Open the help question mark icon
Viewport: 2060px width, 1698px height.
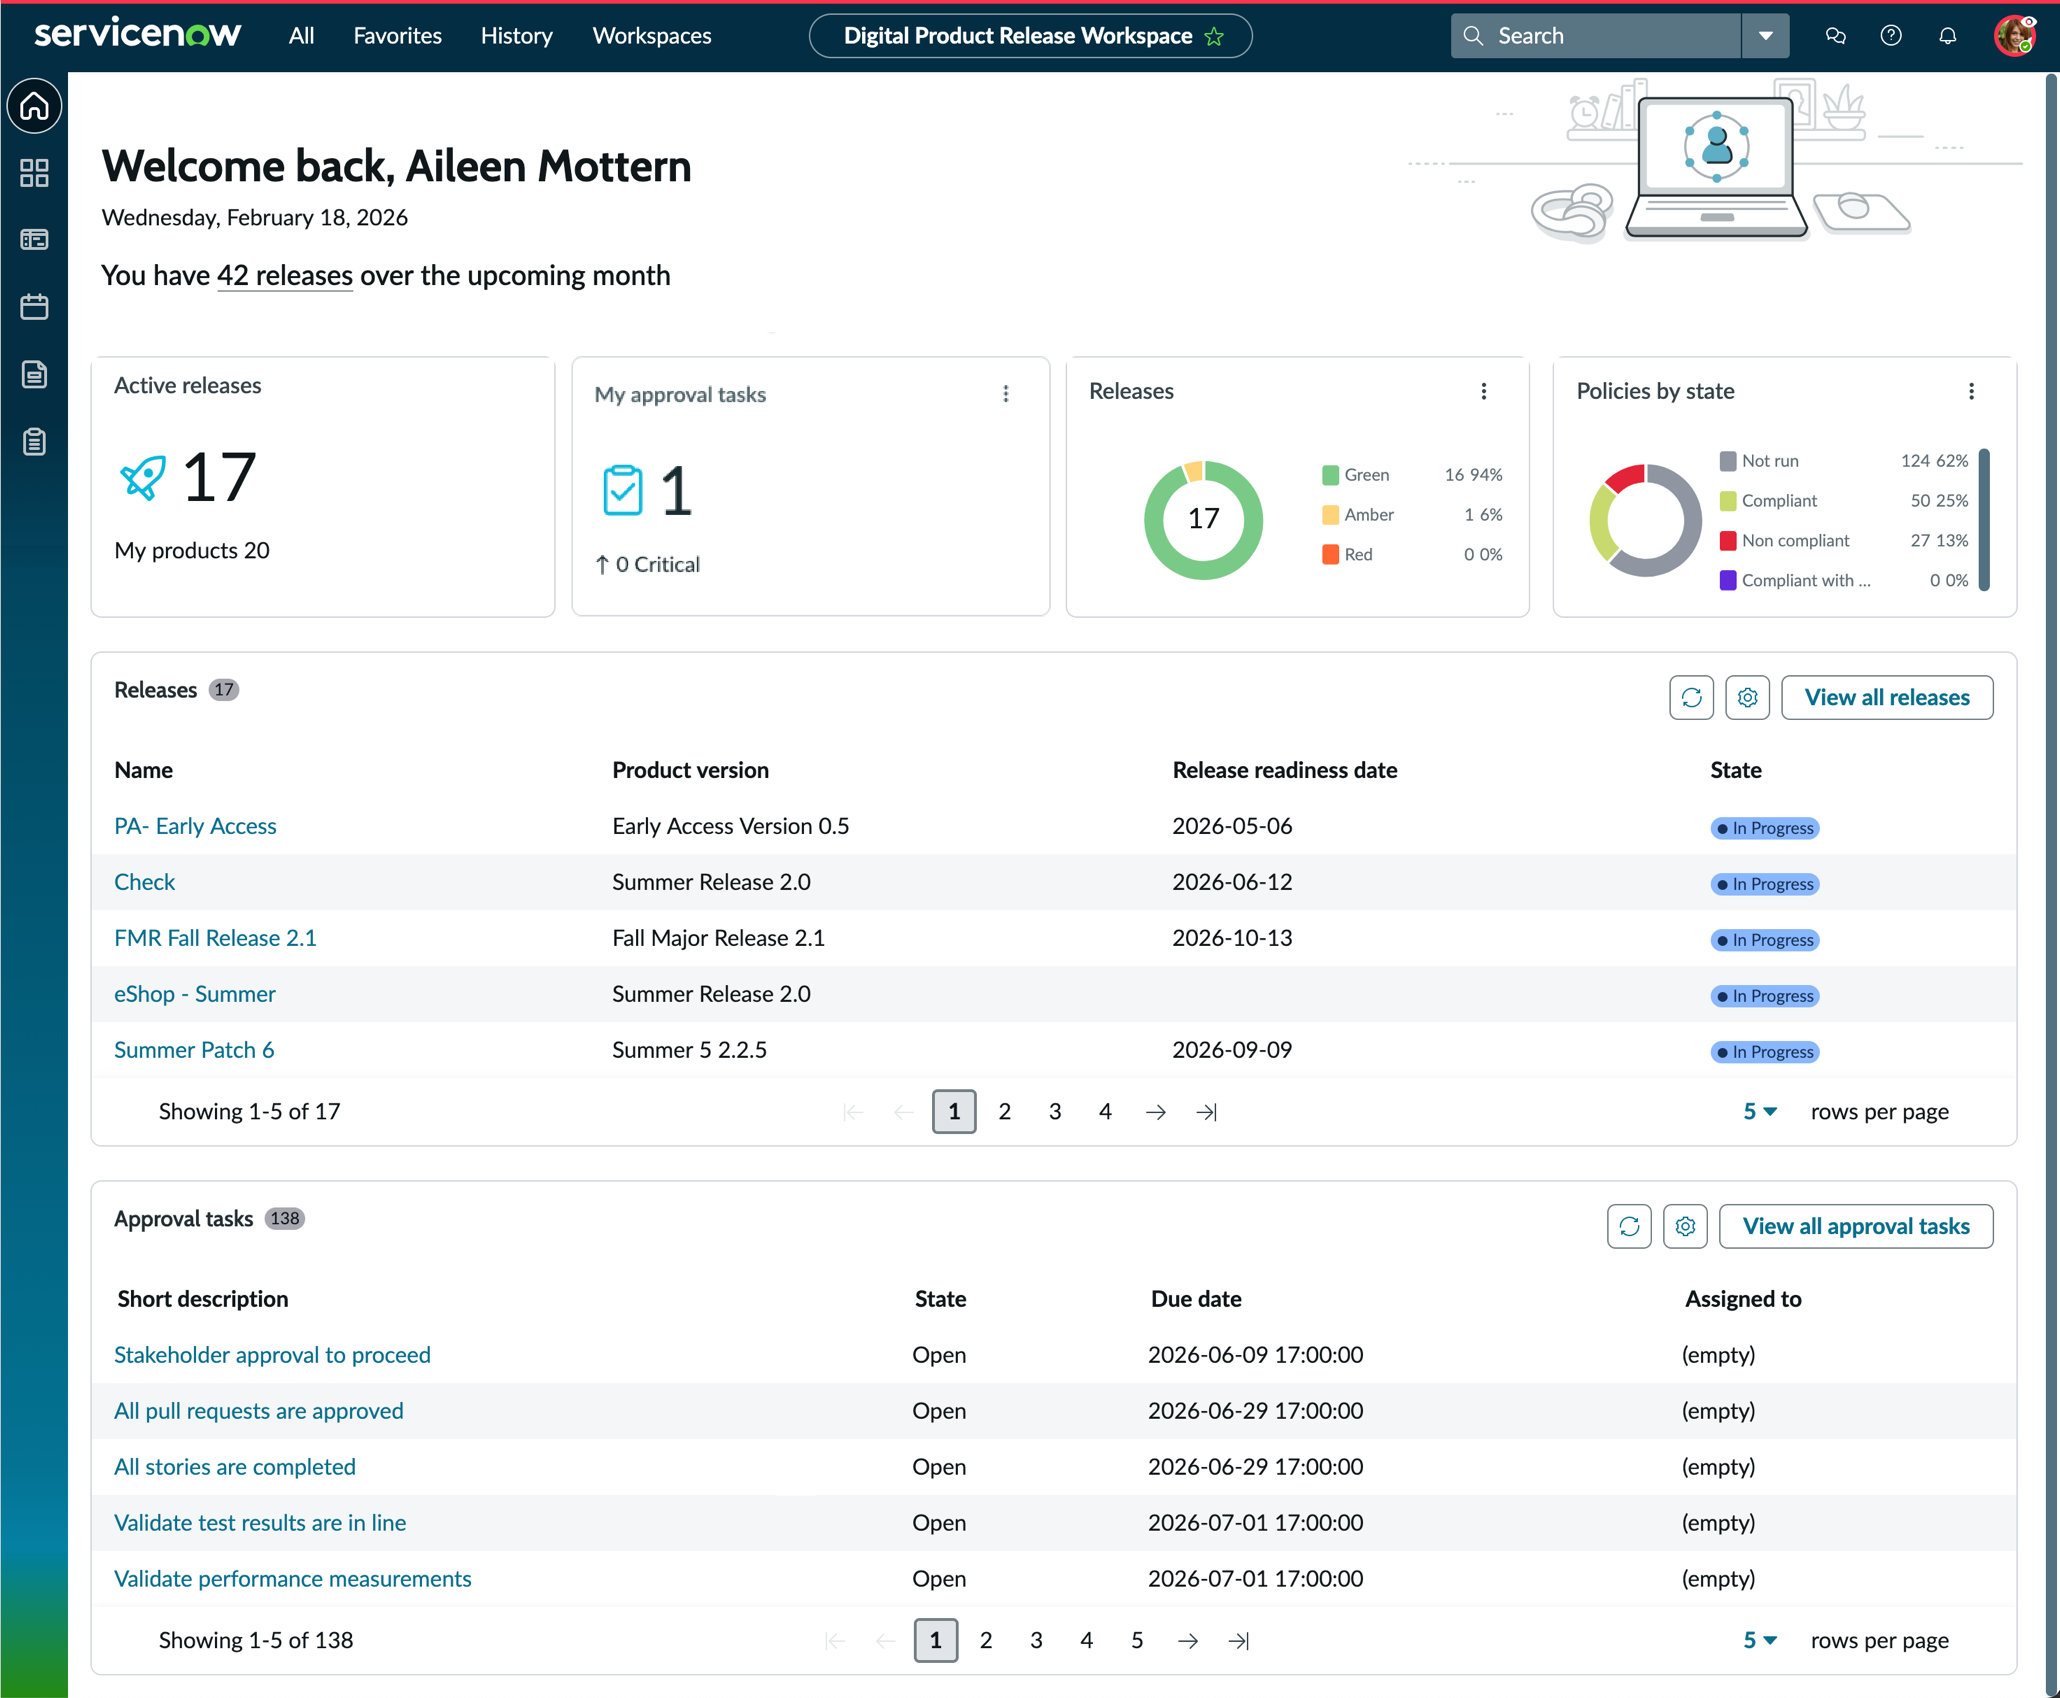click(1891, 36)
